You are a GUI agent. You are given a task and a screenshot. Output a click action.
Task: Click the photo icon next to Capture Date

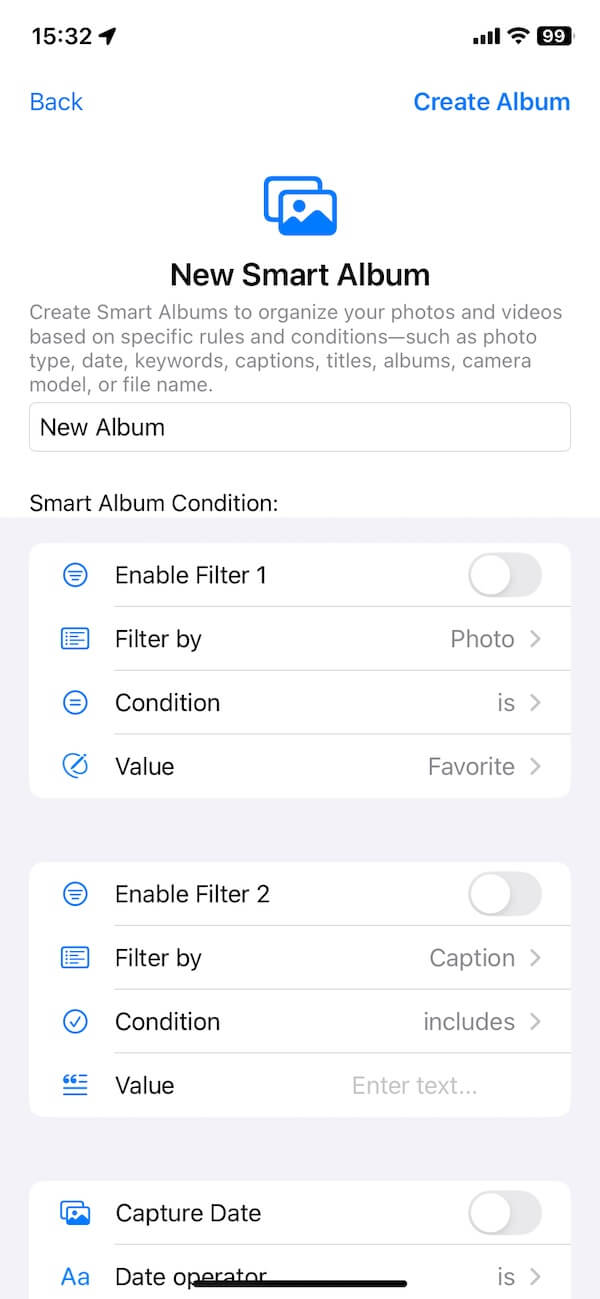[x=75, y=1213]
